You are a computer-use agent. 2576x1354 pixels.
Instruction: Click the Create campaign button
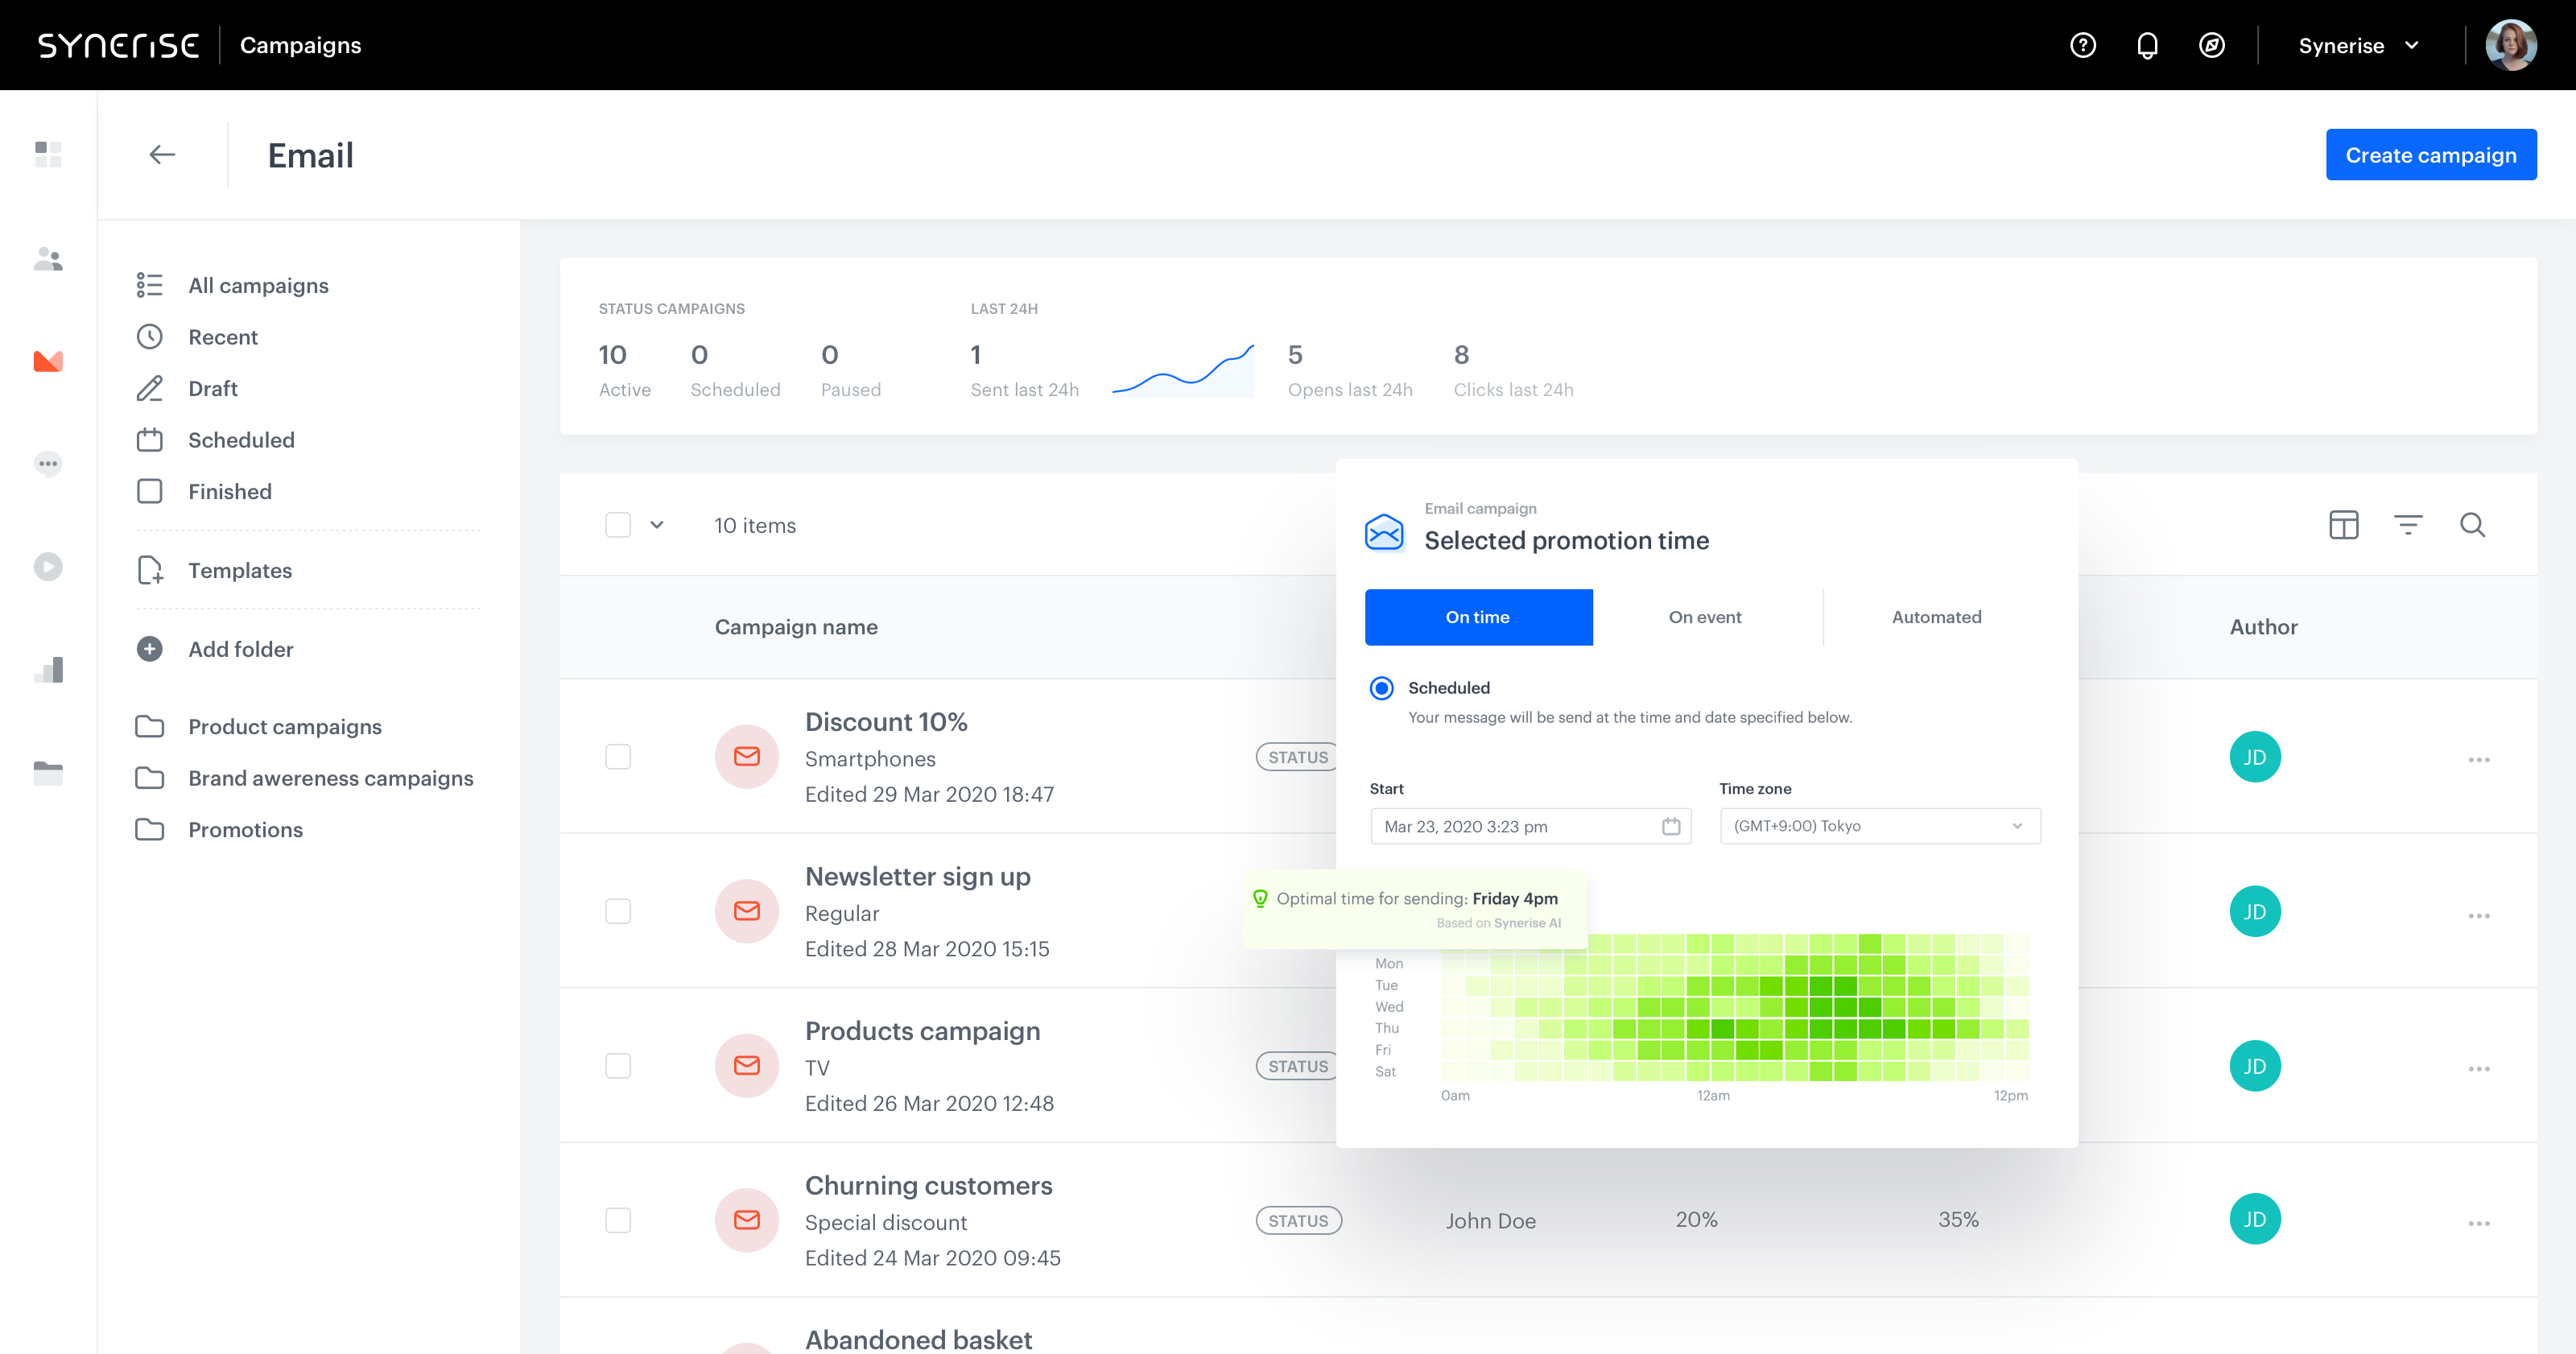(2431, 155)
